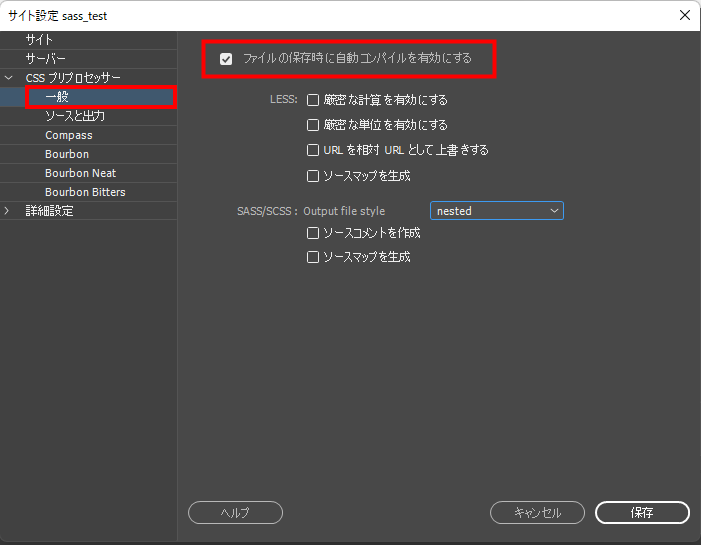This screenshot has height=545, width=701.
Task: Toggle auto-compile on file save checkbox
Action: [226, 59]
